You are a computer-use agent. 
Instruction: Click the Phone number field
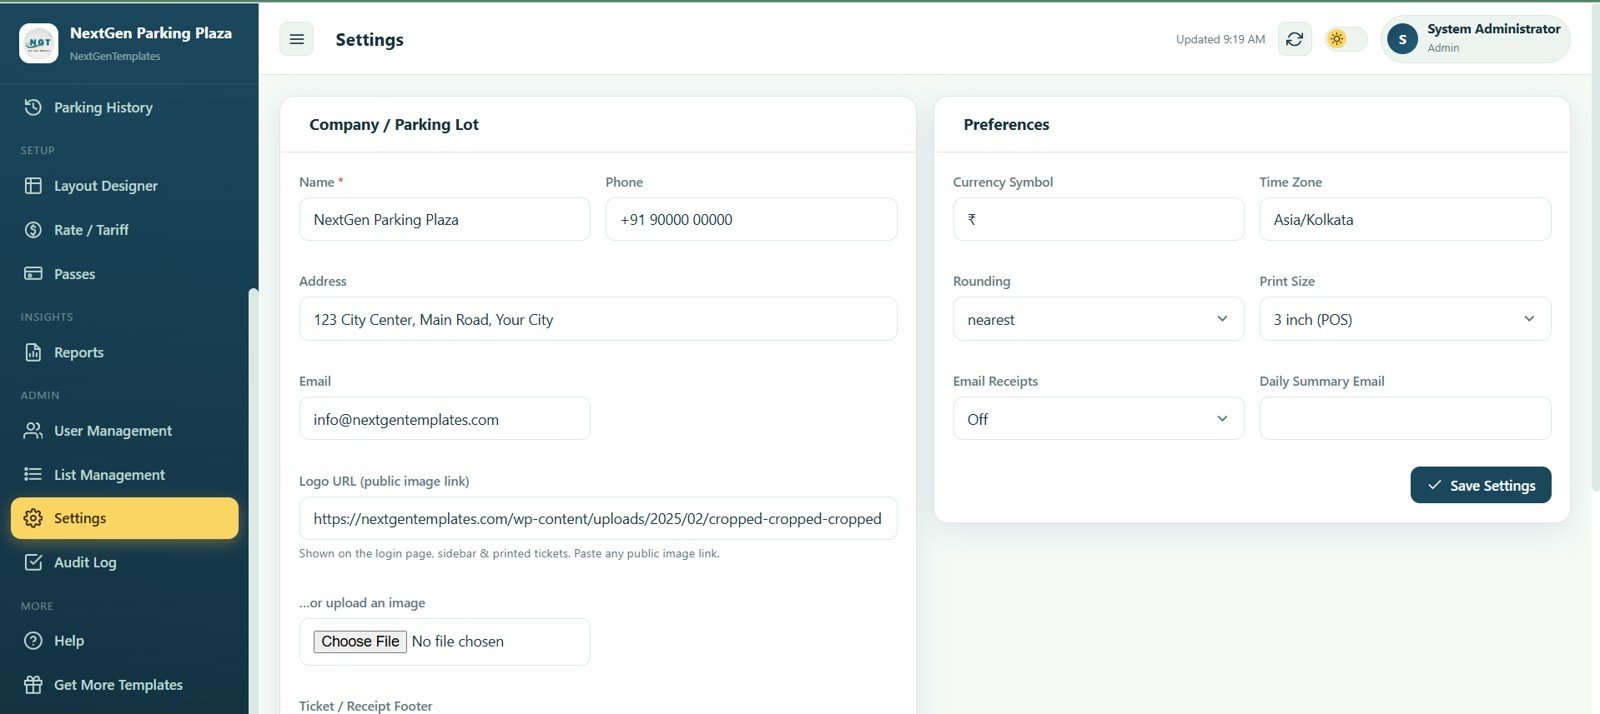coord(751,219)
